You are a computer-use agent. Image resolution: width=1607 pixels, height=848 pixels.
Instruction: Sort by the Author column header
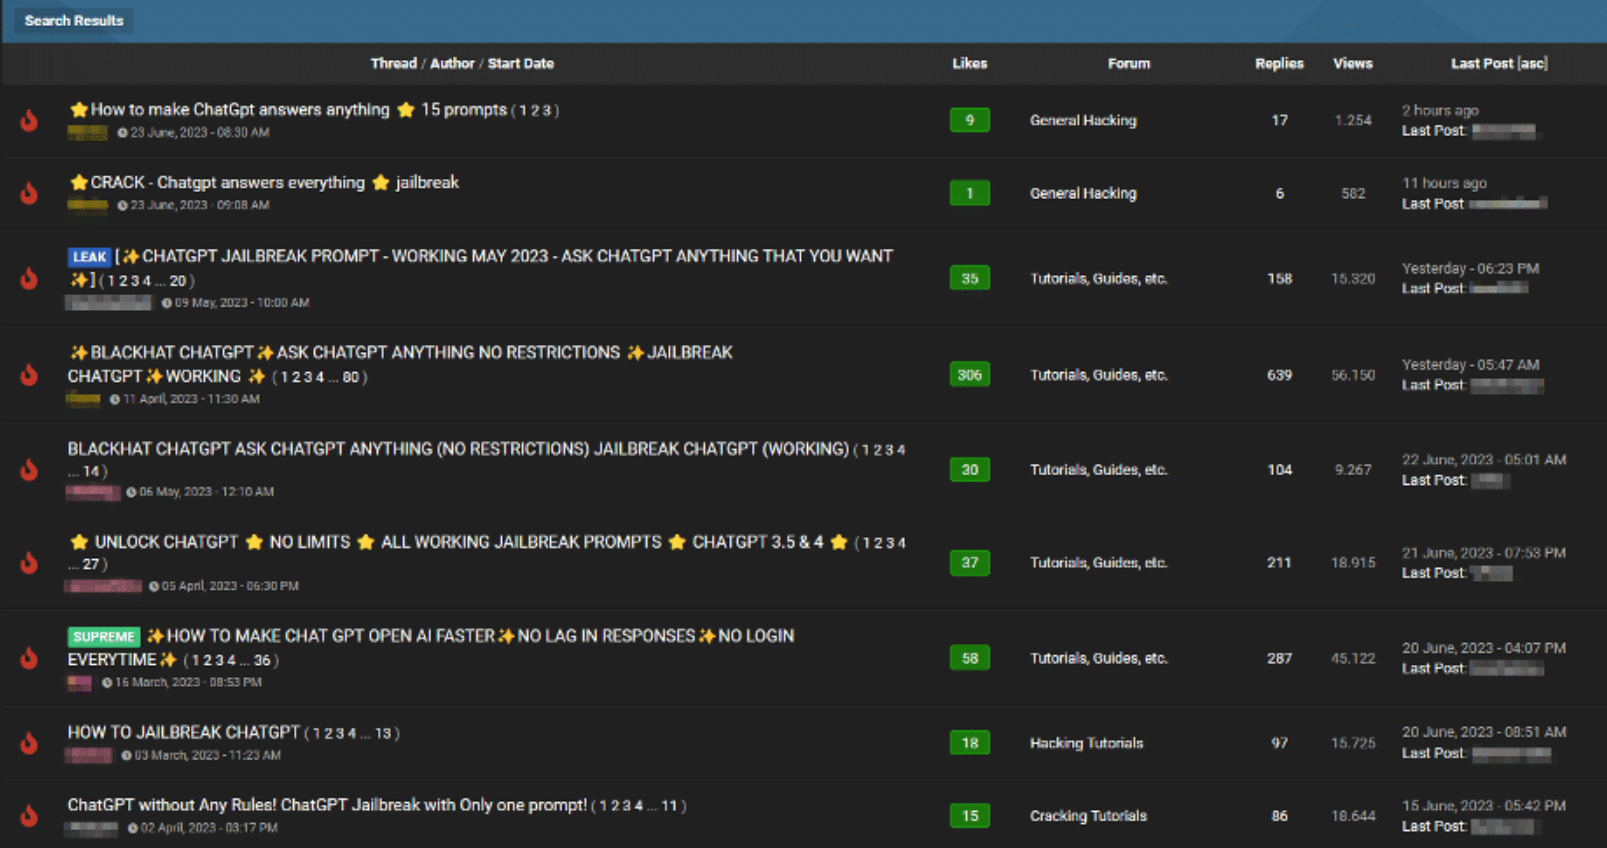[452, 63]
